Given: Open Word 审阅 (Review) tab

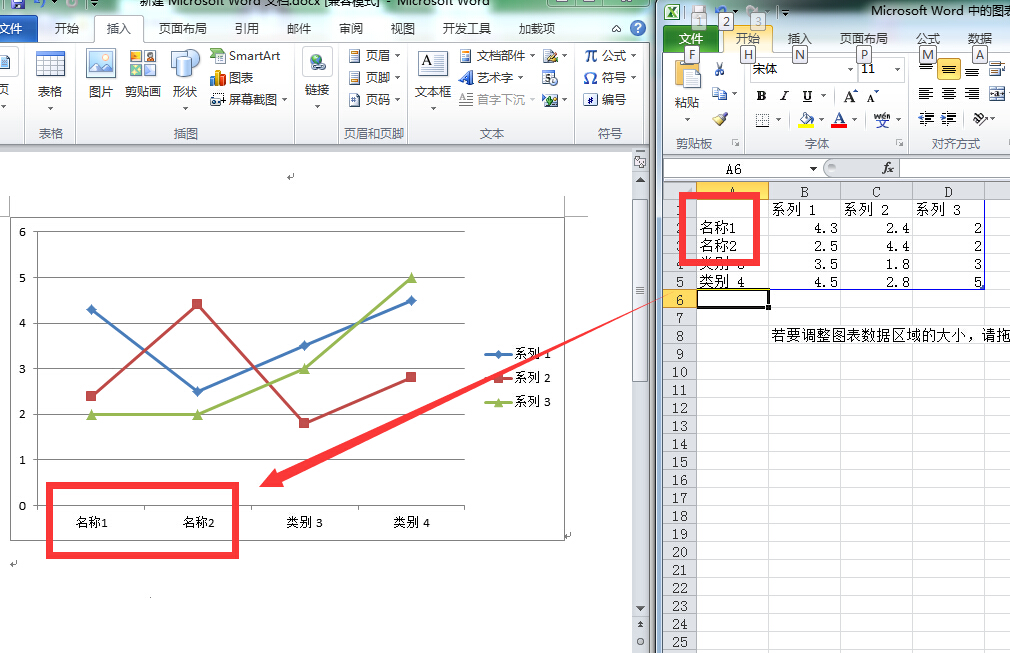Looking at the screenshot, I should 350,28.
